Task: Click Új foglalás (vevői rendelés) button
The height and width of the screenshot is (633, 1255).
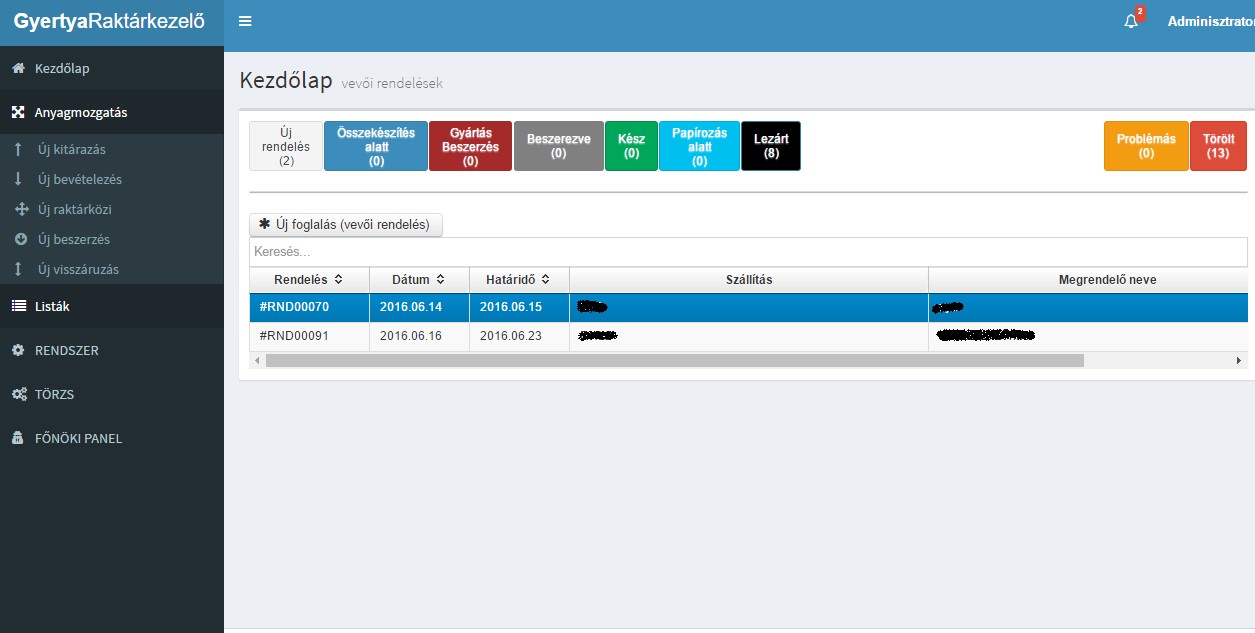Action: [346, 225]
